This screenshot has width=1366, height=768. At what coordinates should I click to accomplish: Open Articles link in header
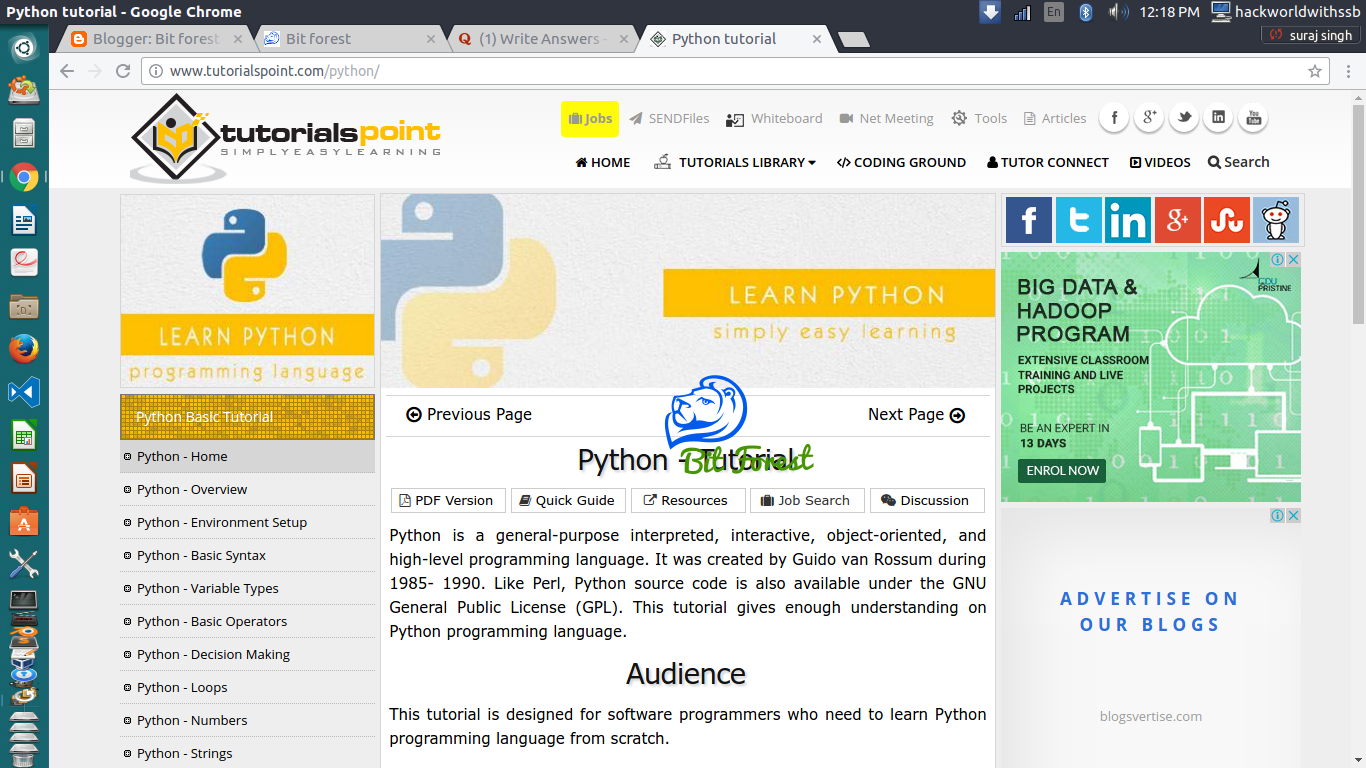click(x=1055, y=118)
